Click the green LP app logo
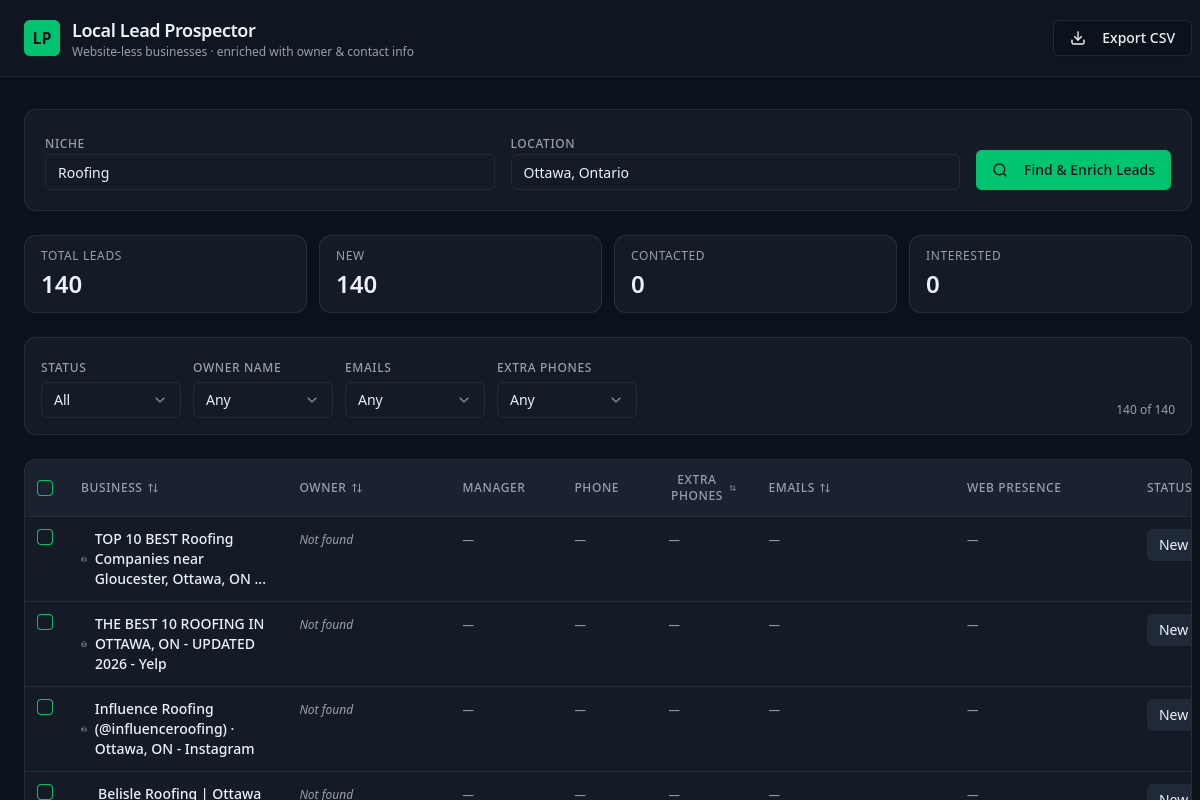 42,38
